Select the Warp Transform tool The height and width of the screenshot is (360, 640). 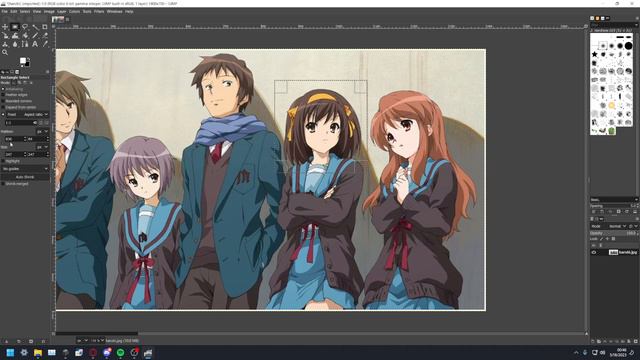click(x=15, y=36)
